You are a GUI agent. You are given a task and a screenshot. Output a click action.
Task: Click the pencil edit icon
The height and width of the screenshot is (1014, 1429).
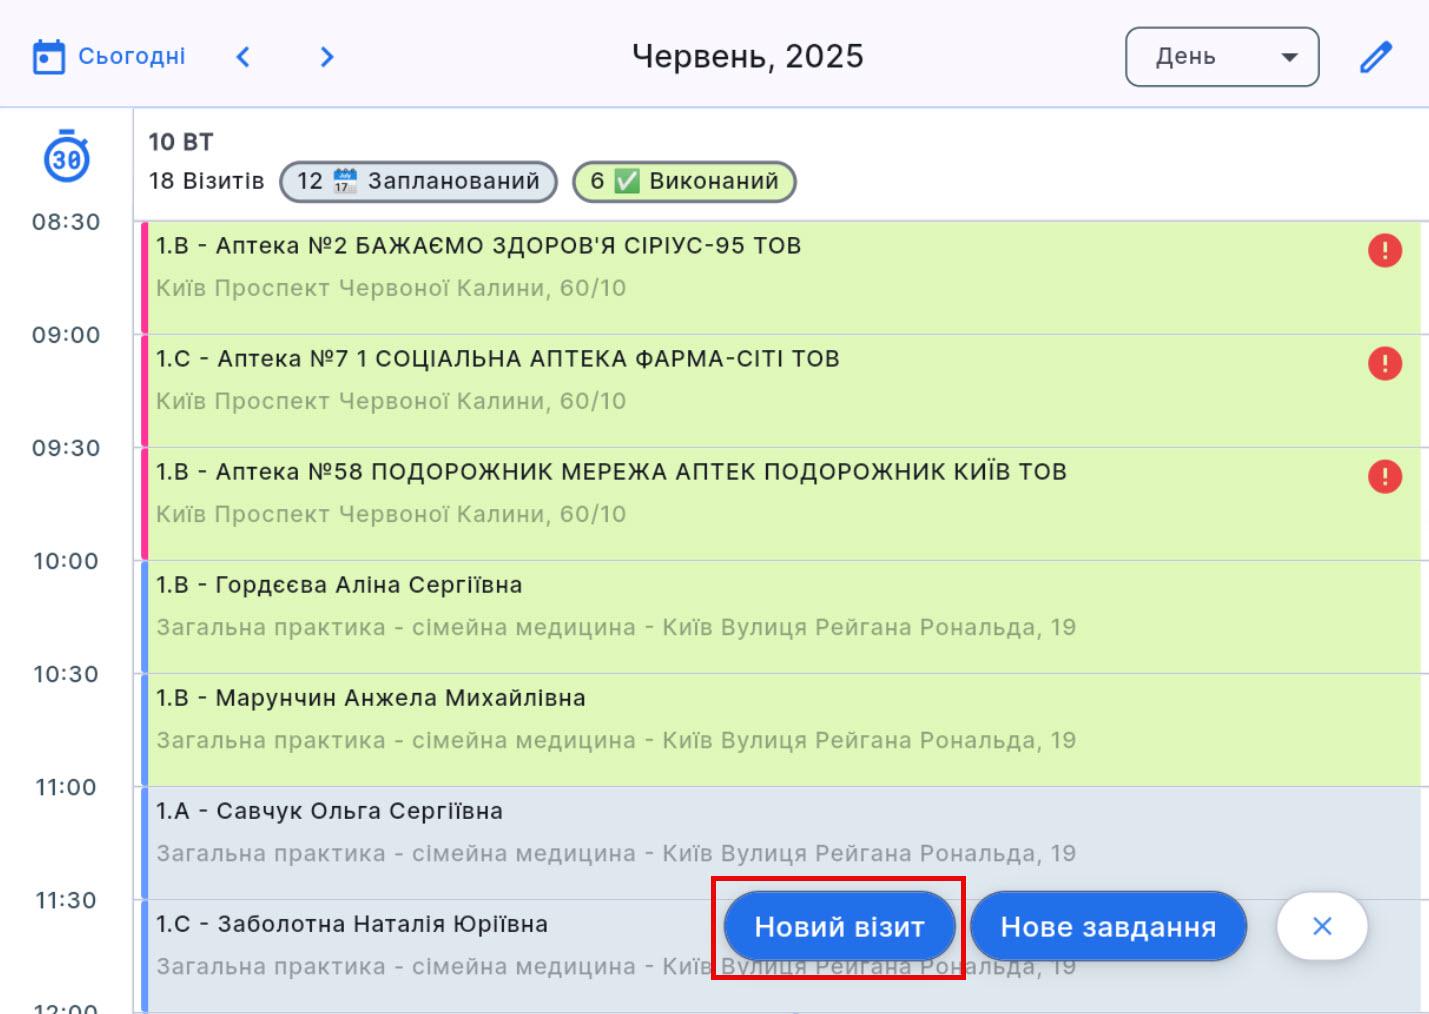click(x=1376, y=57)
